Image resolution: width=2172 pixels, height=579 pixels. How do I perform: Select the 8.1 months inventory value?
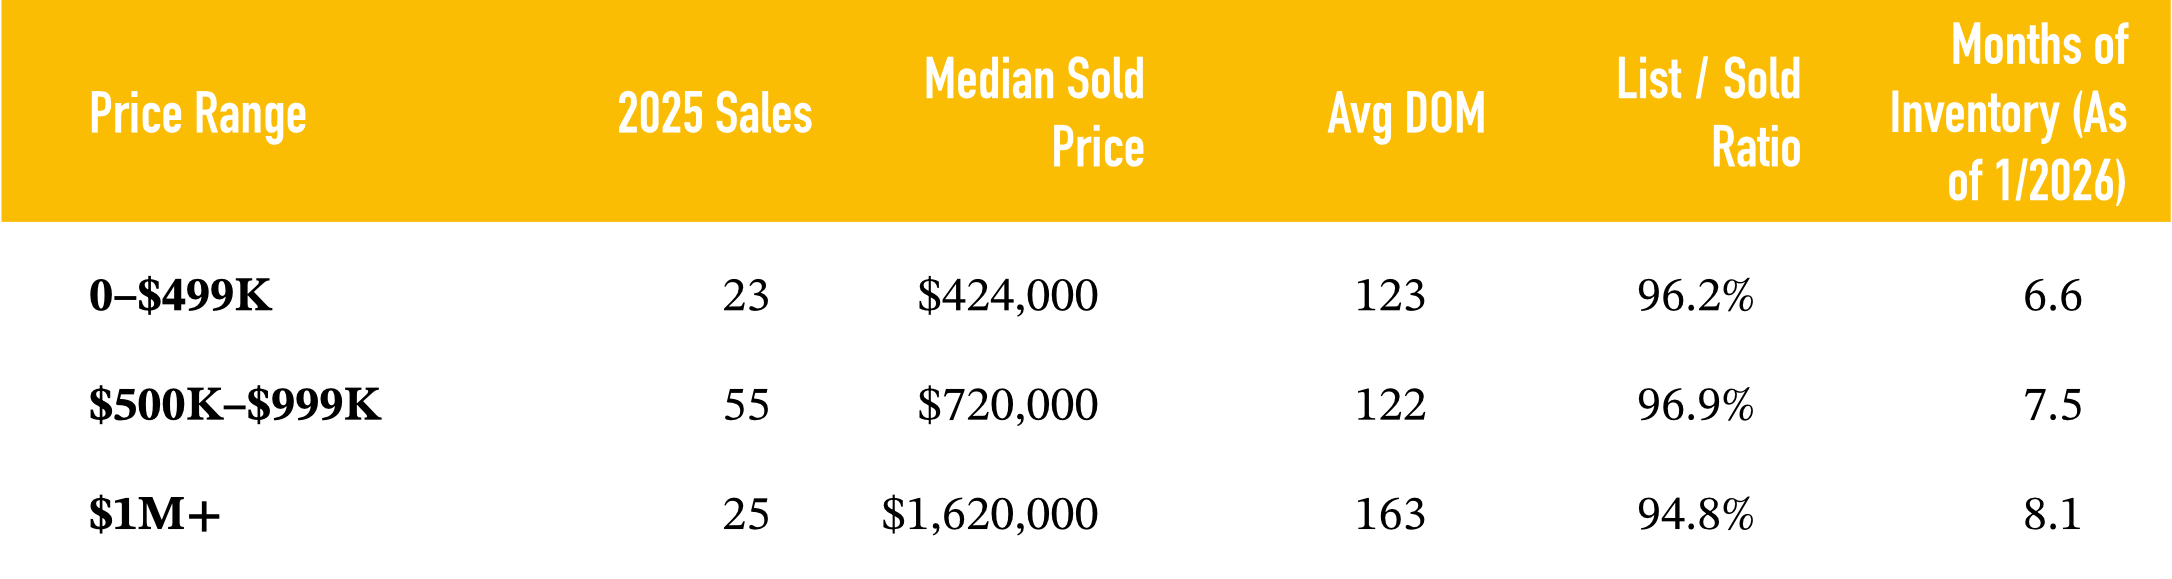(x=2052, y=514)
